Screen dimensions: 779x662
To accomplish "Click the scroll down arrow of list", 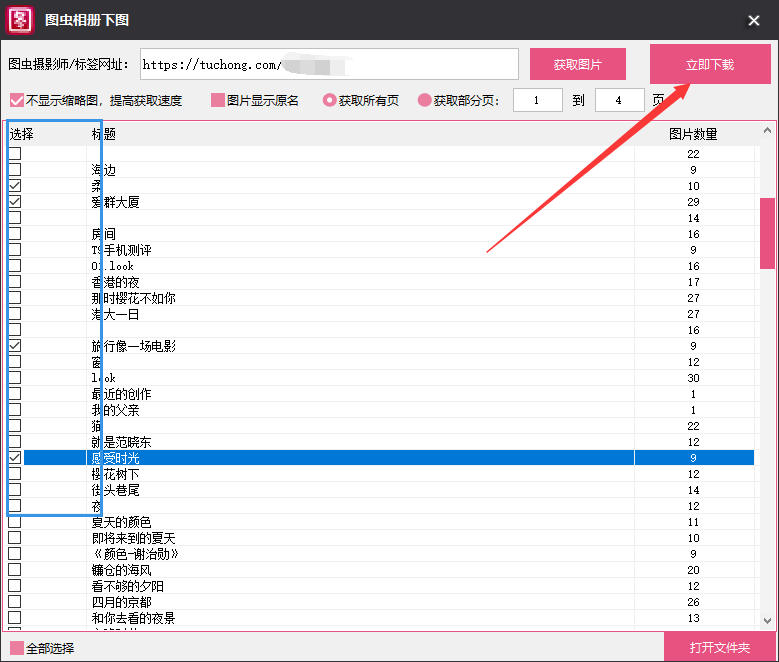I will [x=767, y=621].
